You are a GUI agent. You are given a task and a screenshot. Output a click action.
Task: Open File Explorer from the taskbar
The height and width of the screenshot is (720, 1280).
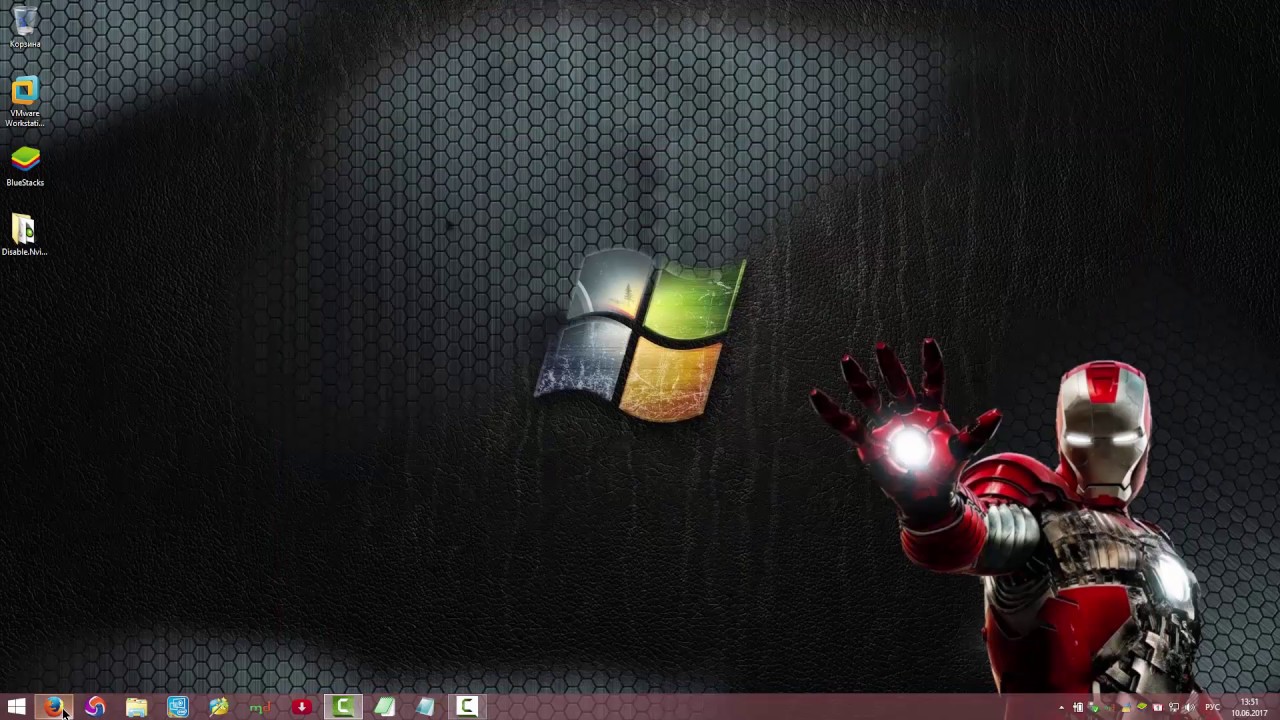coord(136,708)
